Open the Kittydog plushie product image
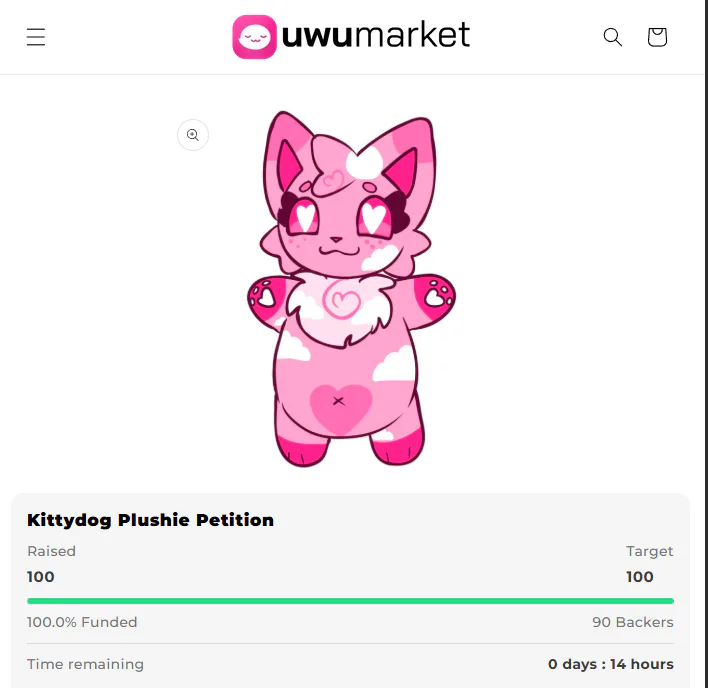This screenshot has height=688, width=708. [351, 288]
